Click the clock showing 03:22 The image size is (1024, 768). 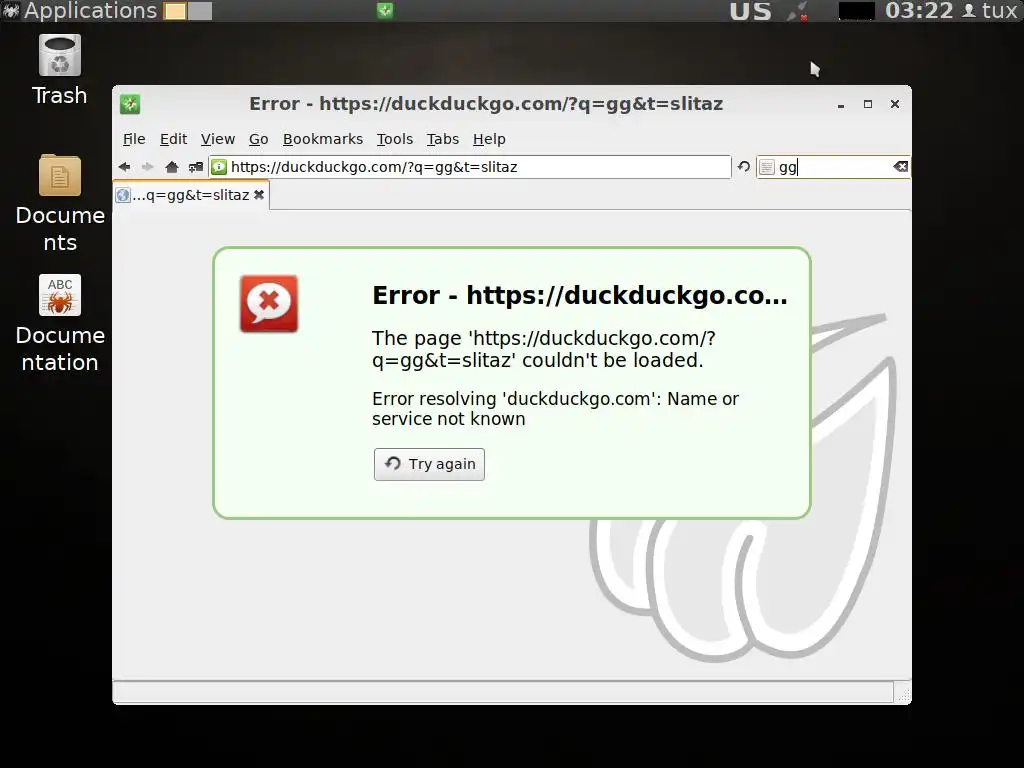[x=919, y=10]
